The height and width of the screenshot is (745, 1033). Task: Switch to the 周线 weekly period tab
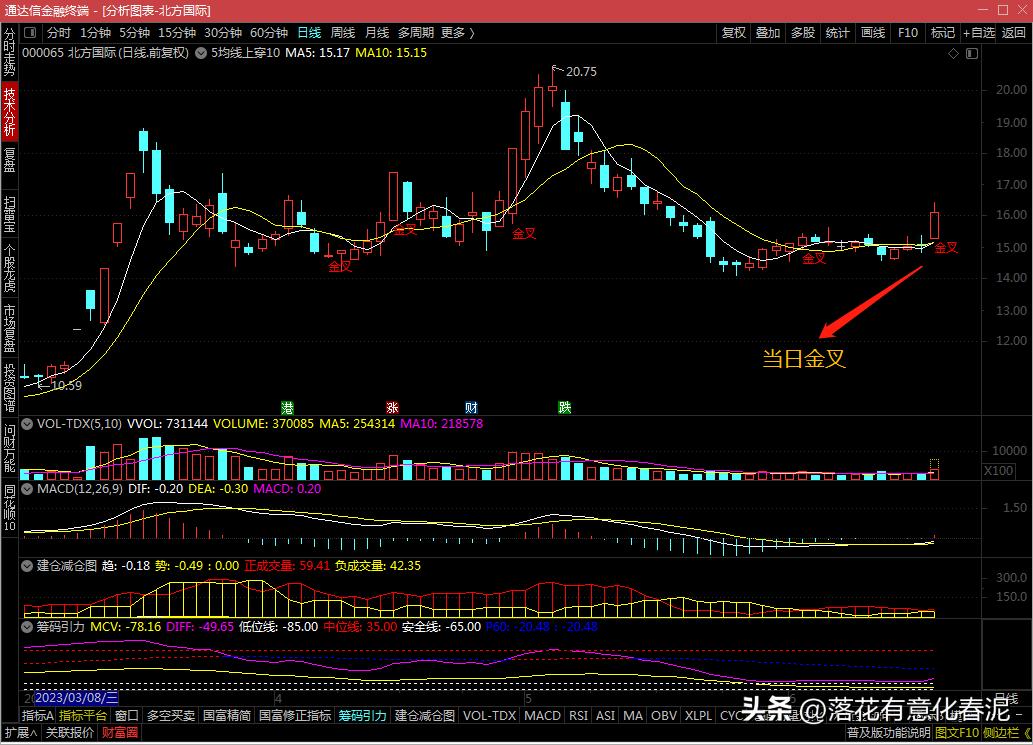(x=342, y=33)
